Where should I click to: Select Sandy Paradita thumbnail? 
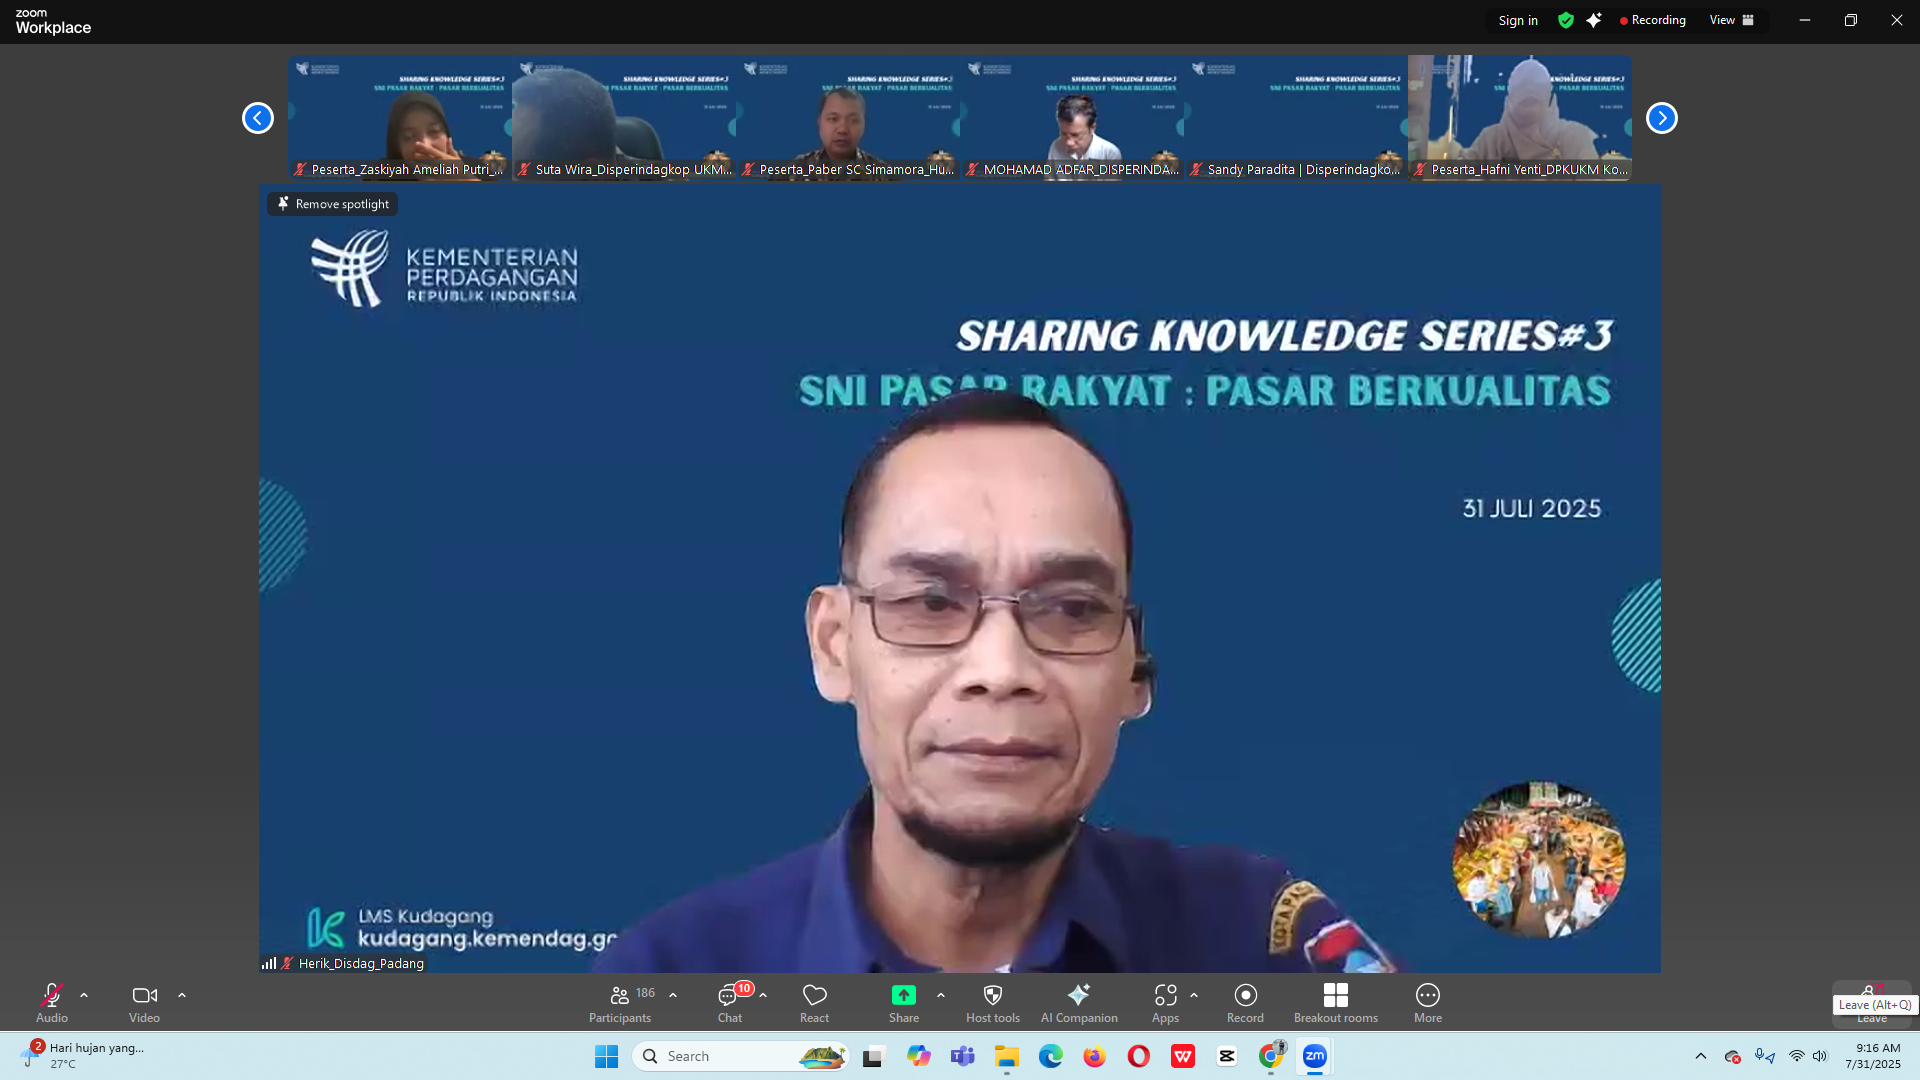(x=1296, y=118)
